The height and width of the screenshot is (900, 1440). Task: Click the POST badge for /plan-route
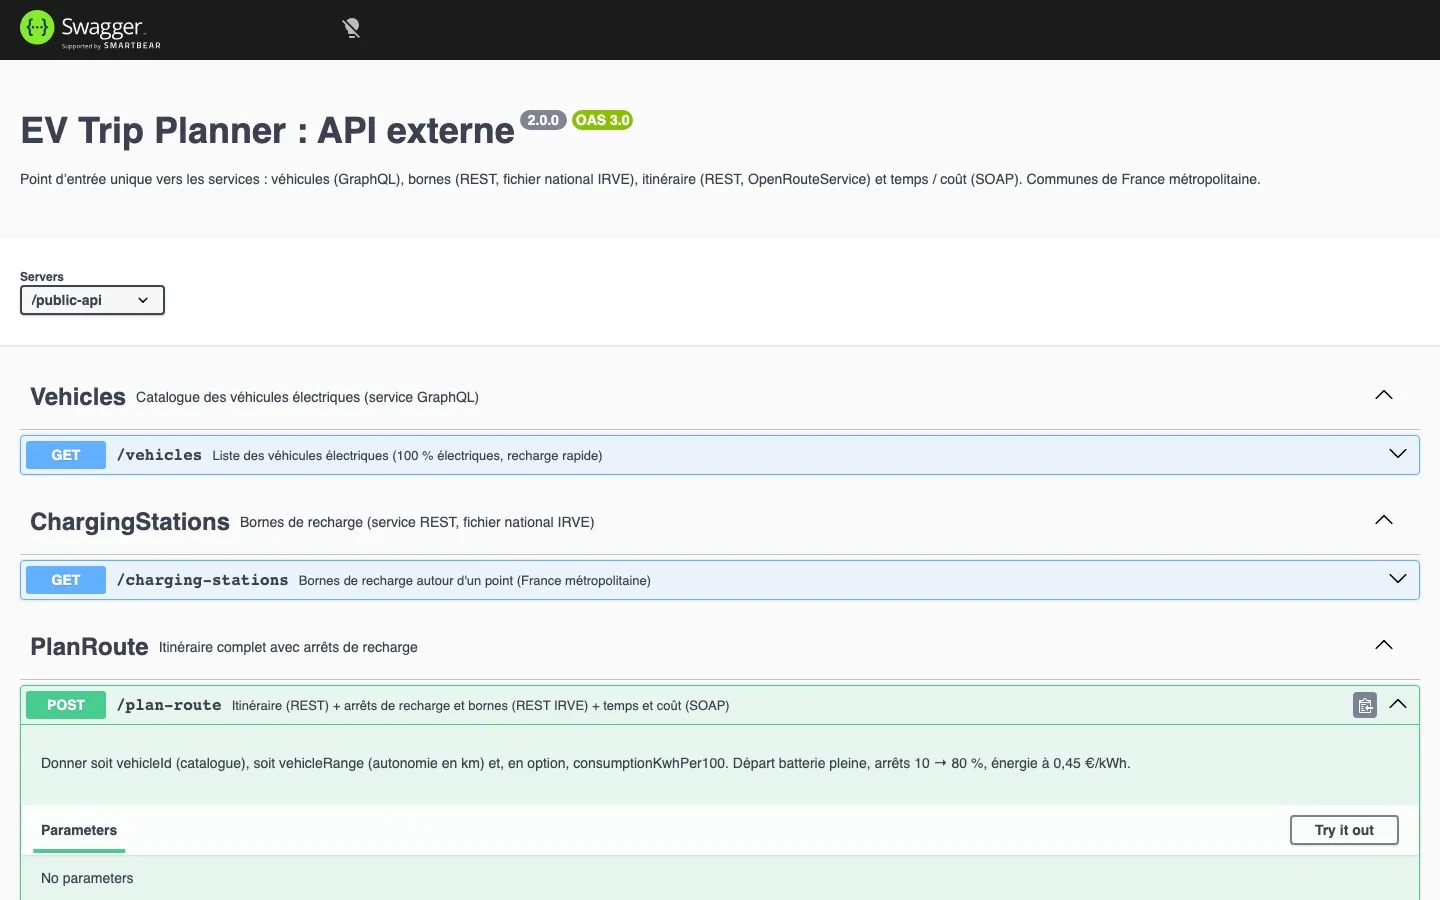click(x=66, y=705)
